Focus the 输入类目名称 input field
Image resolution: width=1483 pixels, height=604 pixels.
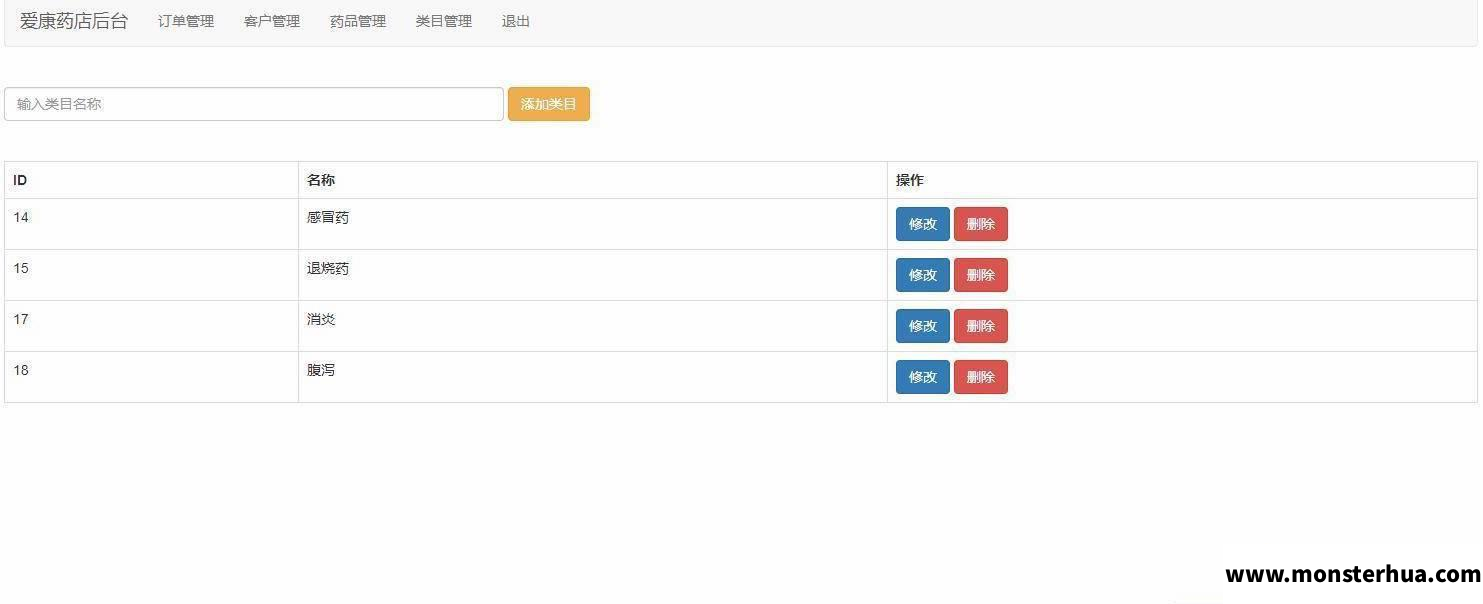[x=254, y=104]
